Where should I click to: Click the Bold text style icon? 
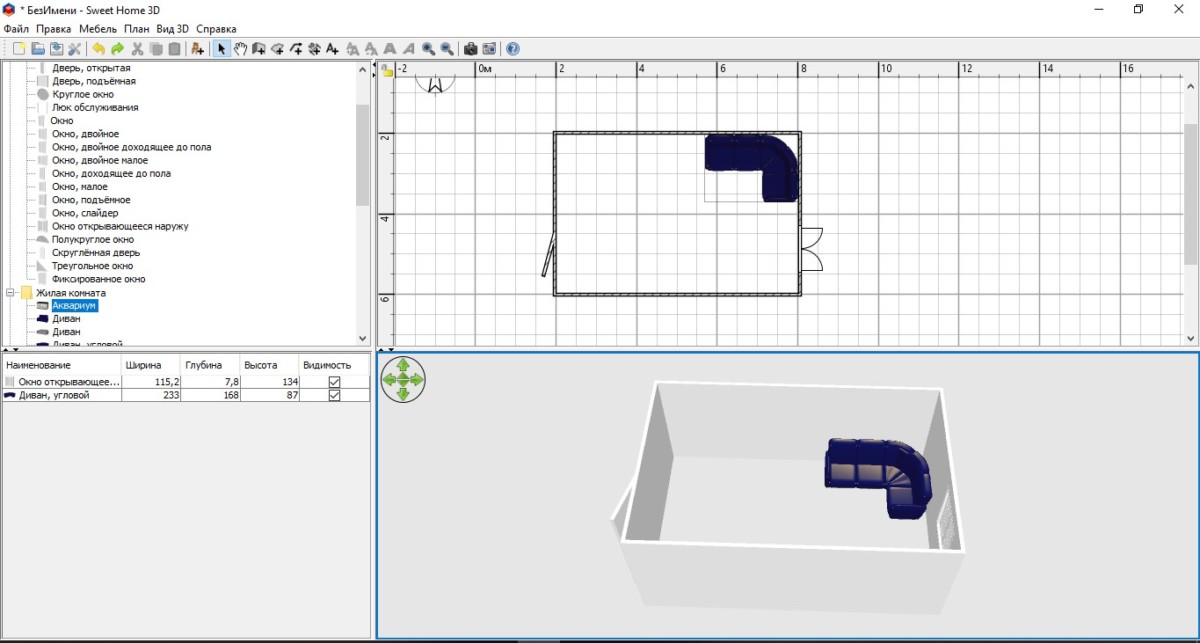[x=390, y=48]
